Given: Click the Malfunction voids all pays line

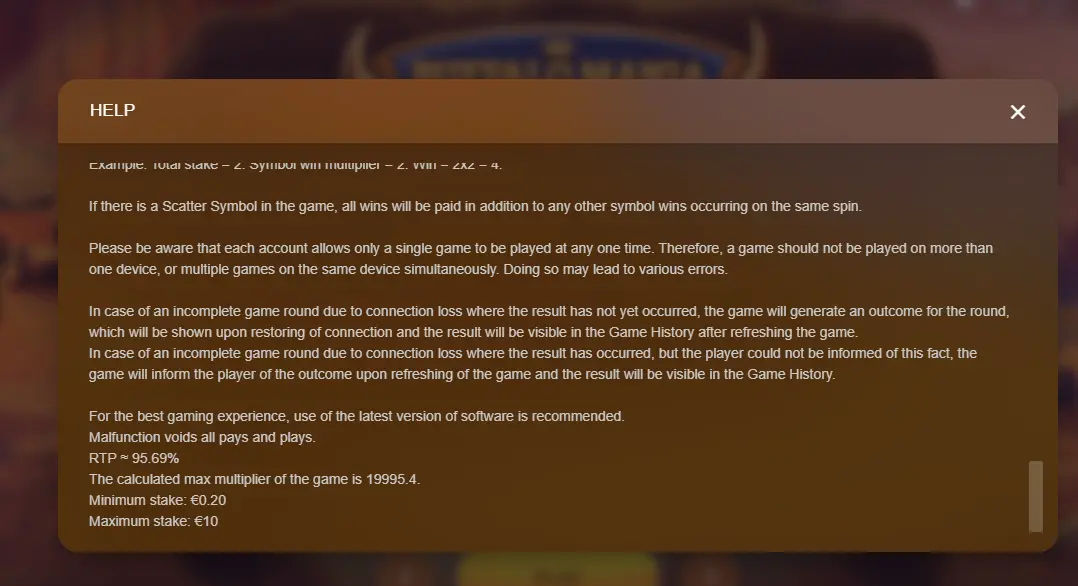Looking at the screenshot, I should tap(202, 437).
